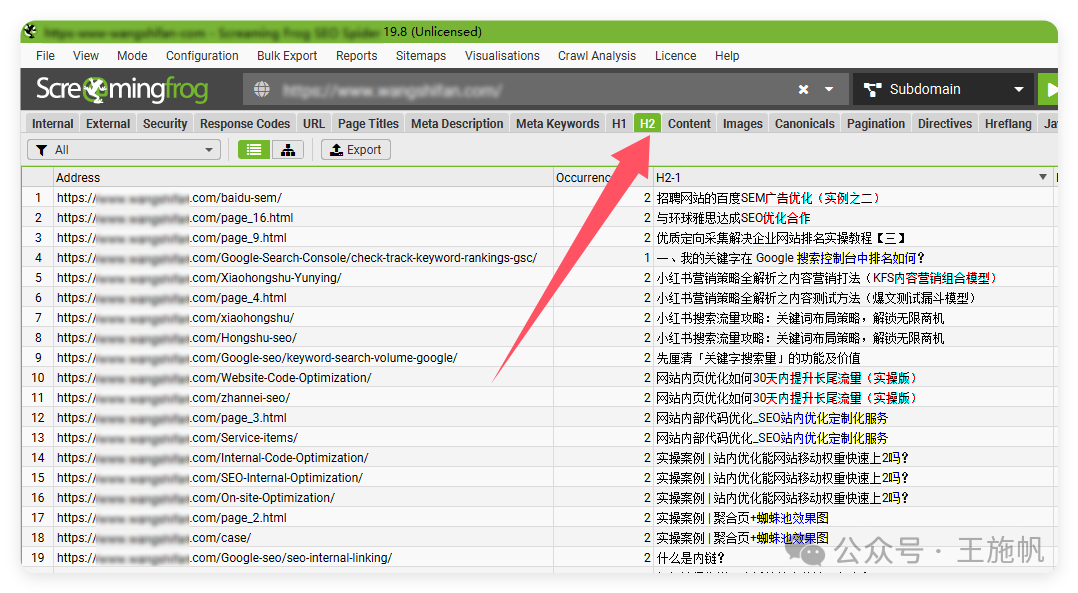Viewport: 1078px width, 593px height.
Task: Switch to the Response Codes tab
Action: coord(245,124)
